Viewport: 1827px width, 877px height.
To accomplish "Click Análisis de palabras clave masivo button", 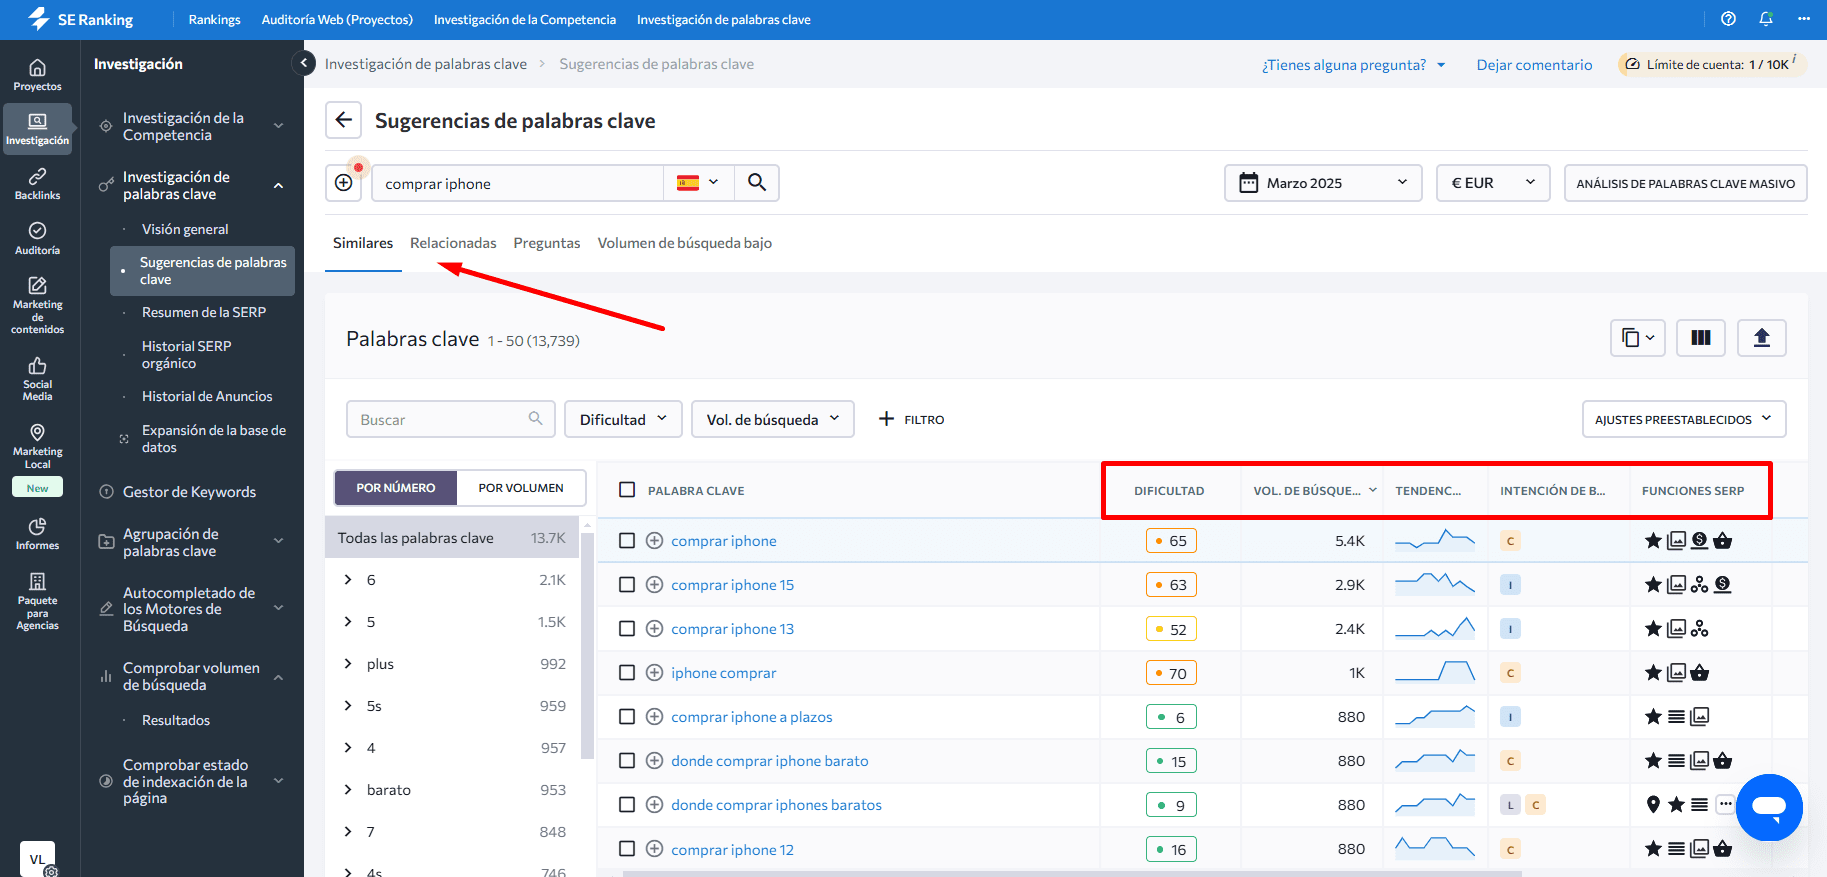I will pos(1685,183).
